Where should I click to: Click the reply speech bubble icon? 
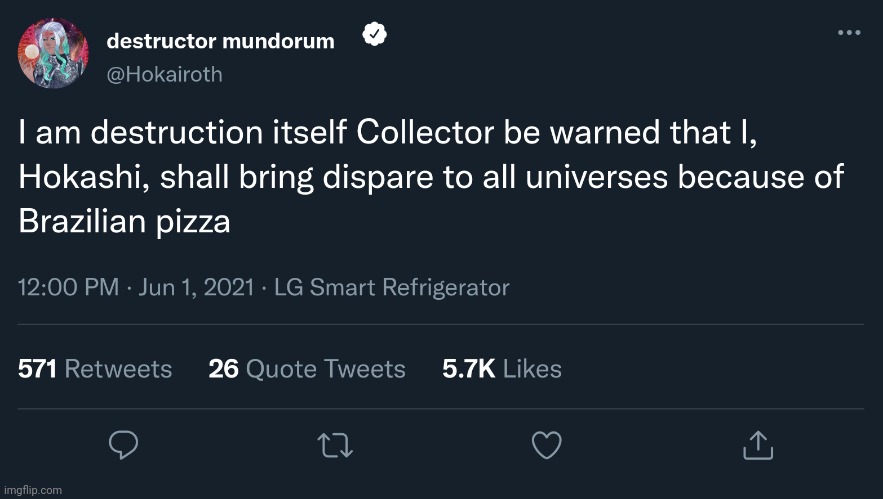click(123, 443)
